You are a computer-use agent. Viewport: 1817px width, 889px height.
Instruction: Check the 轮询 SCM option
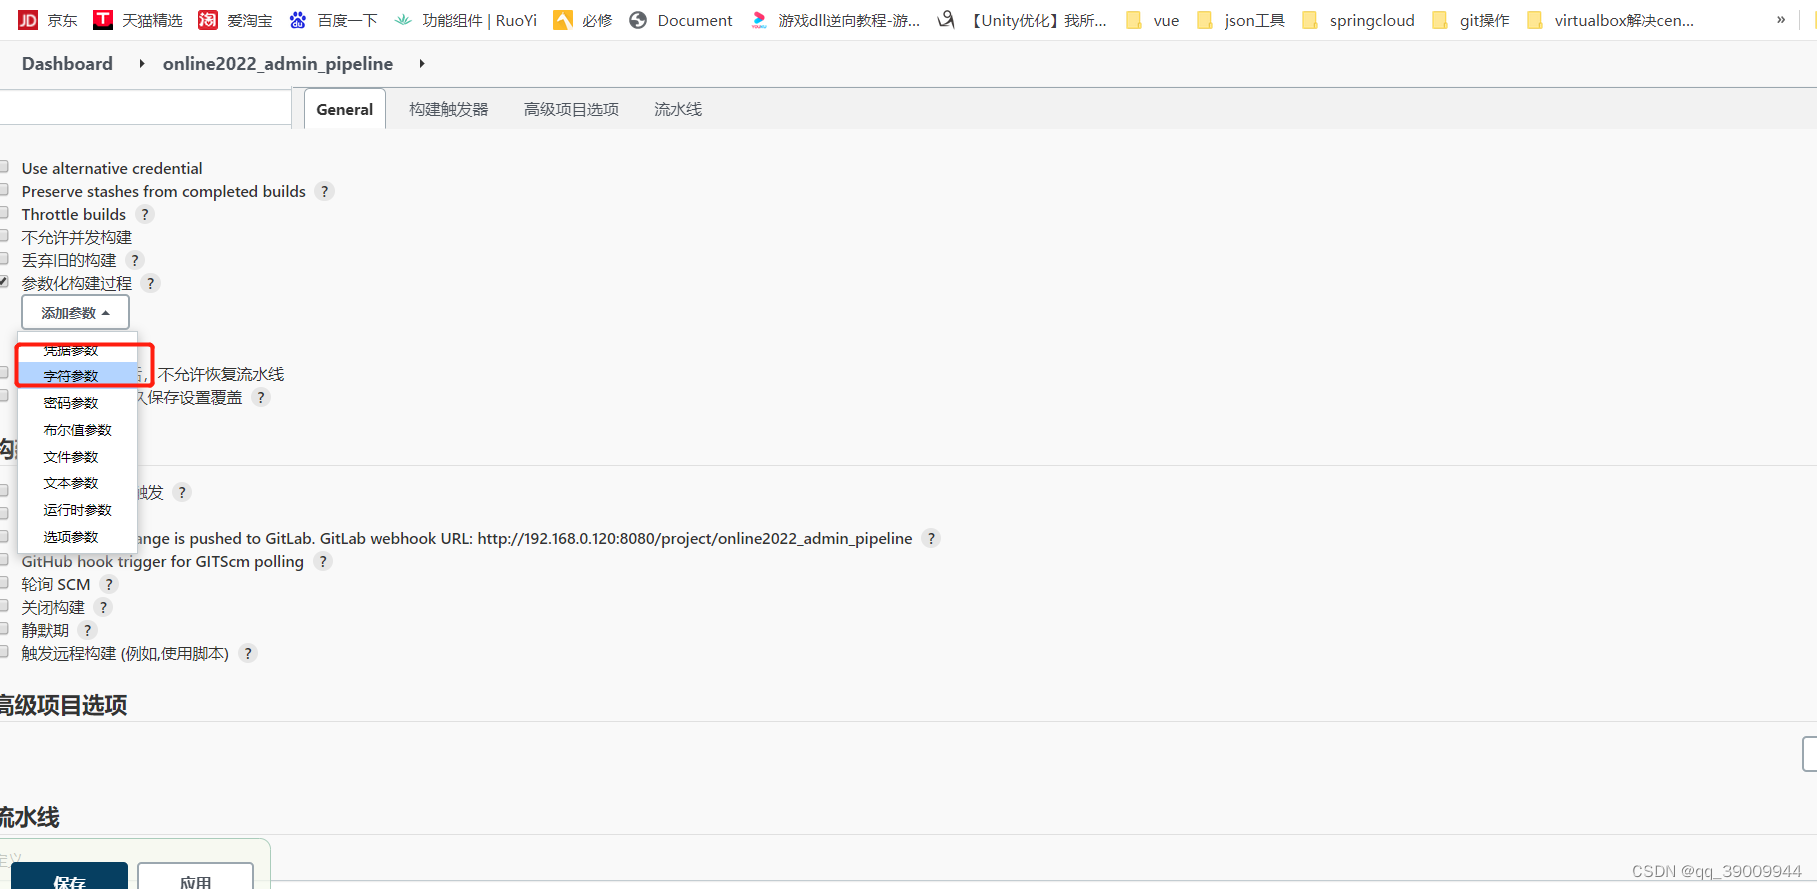pos(4,583)
